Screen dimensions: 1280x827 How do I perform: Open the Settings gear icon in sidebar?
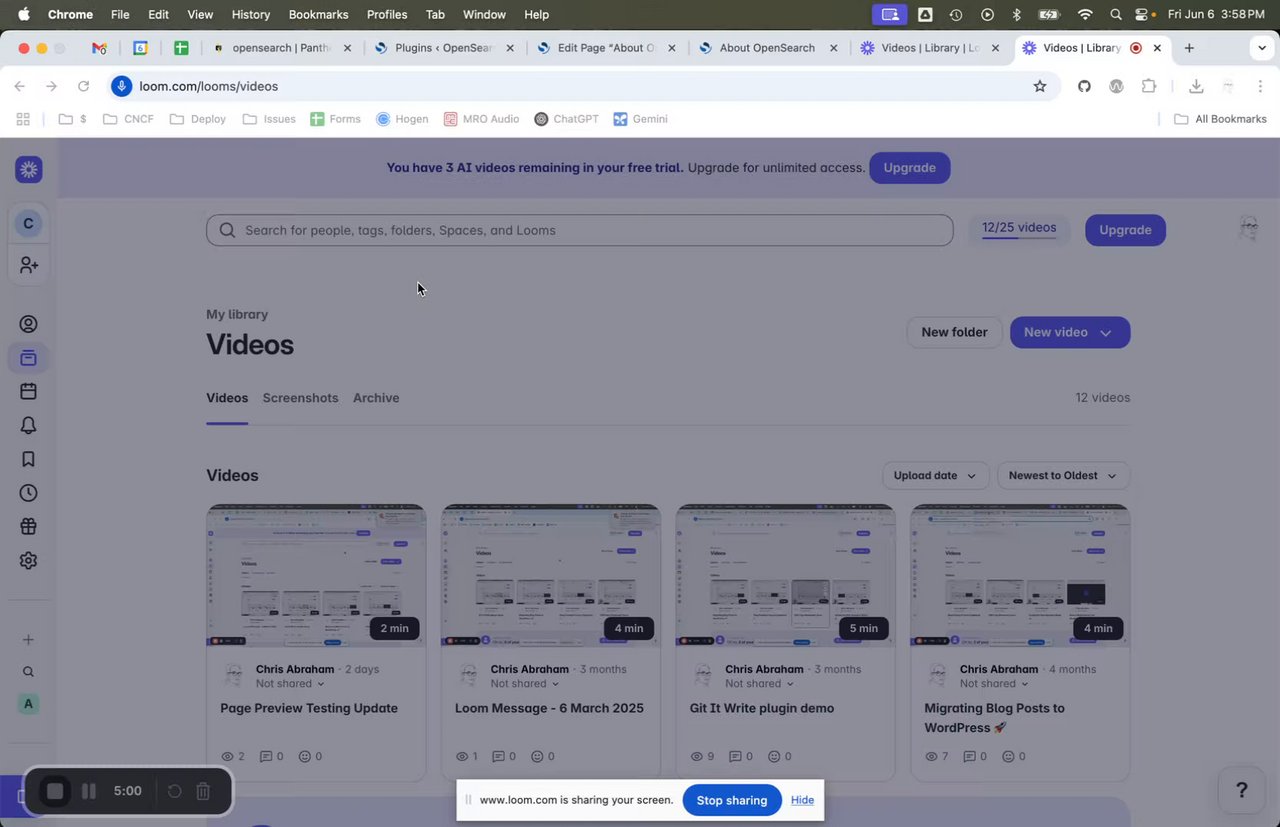pos(28,561)
